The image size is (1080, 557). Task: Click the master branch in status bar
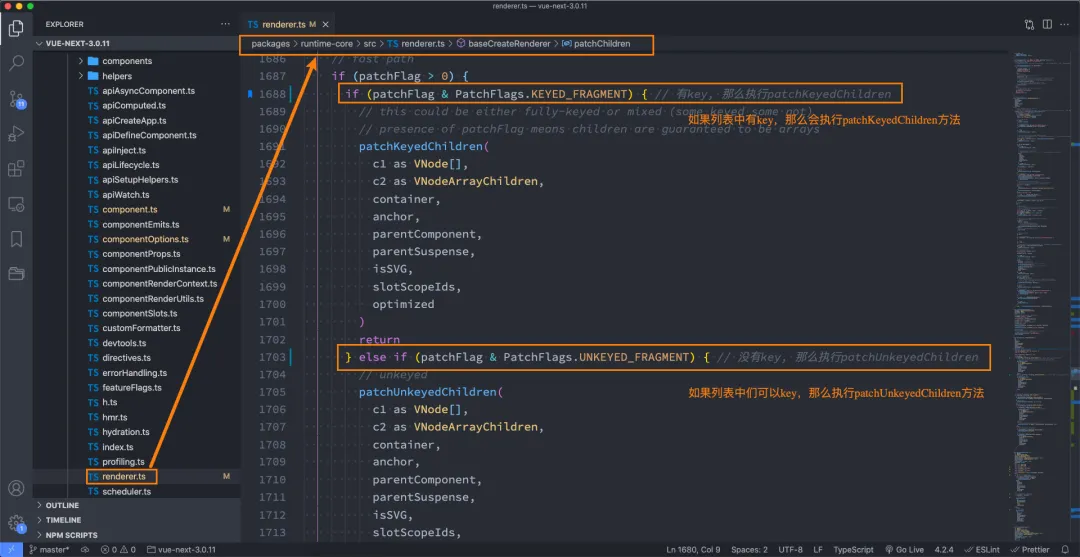point(47,549)
